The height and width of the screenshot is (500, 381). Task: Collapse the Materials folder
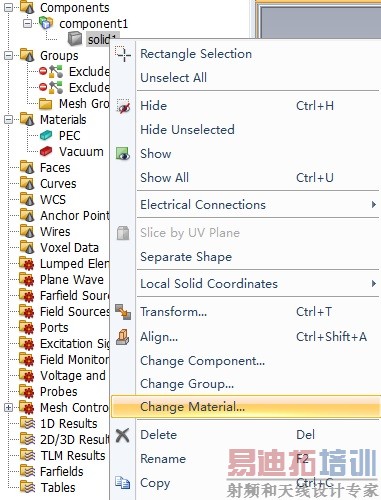coord(9,119)
